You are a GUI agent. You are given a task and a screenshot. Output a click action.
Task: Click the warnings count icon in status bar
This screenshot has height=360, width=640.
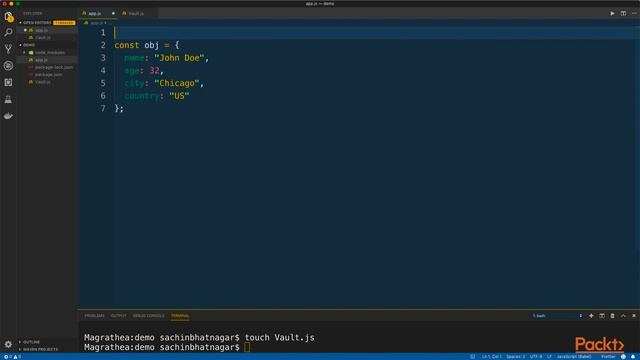click(17, 357)
